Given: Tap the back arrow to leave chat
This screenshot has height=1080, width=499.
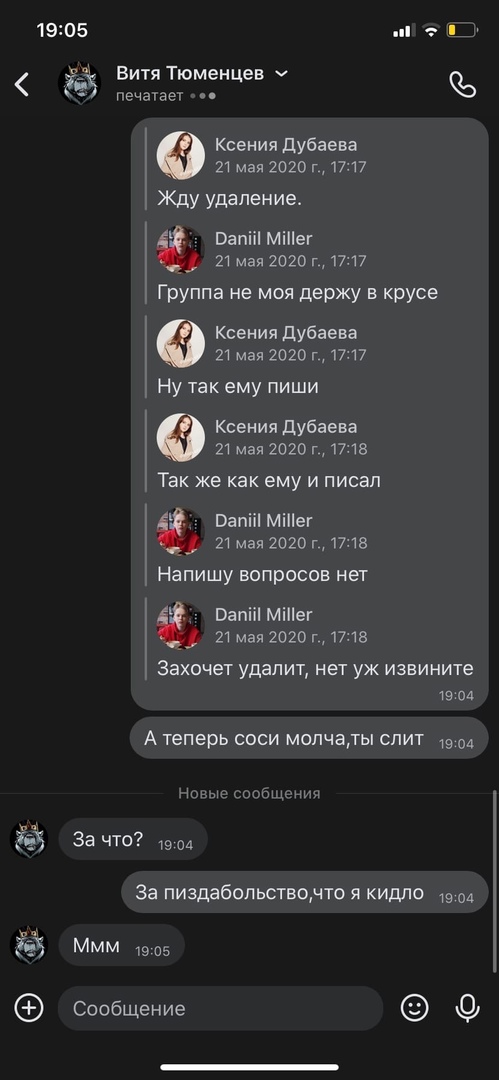Looking at the screenshot, I should tap(22, 84).
